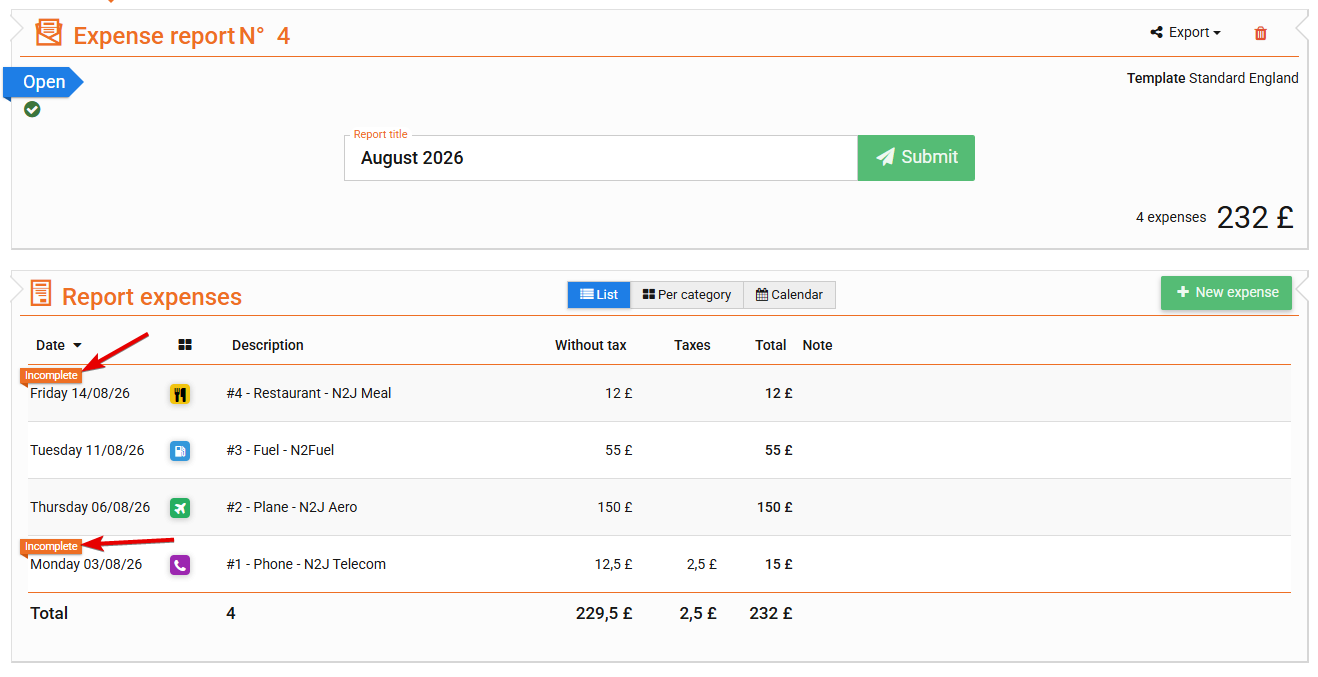Screen dimensions: 1318x677
Task: Click the Phone category icon
Action: click(x=180, y=565)
